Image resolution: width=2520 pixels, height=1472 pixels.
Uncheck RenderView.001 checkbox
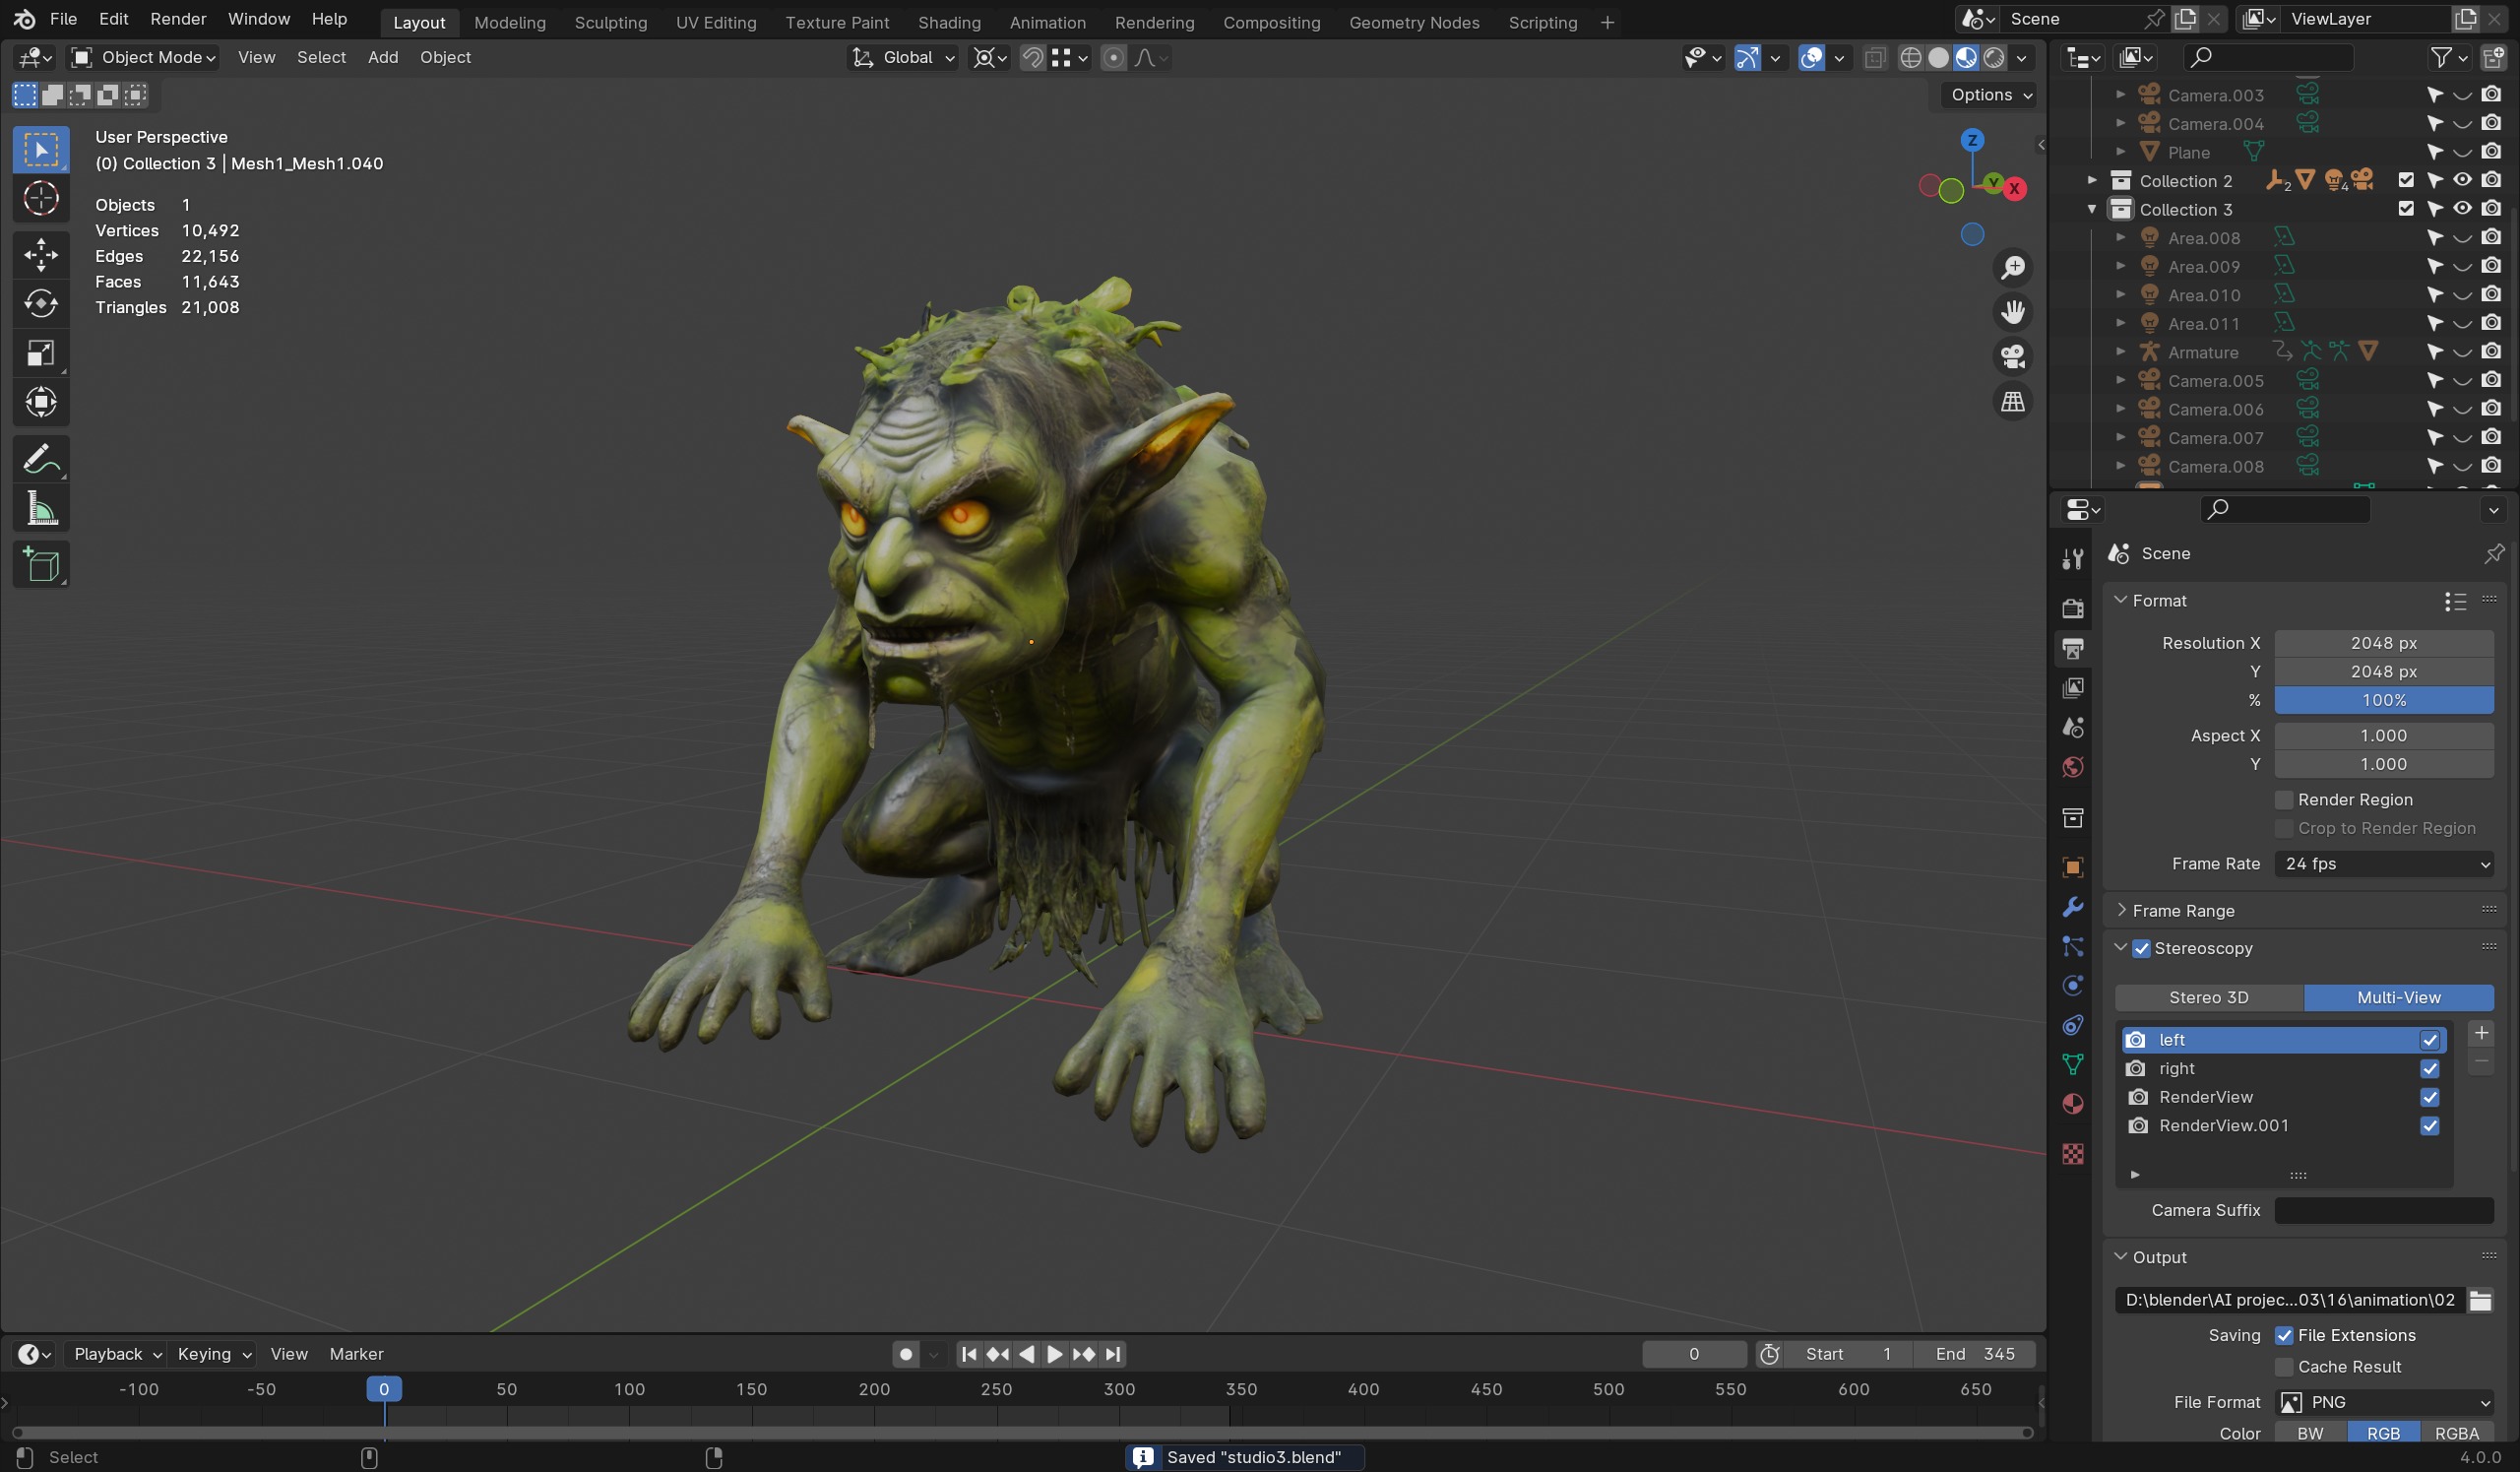coord(2429,1126)
